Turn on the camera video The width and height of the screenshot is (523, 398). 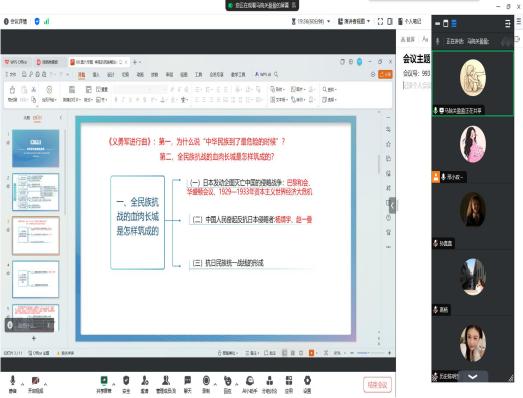[x=35, y=384]
